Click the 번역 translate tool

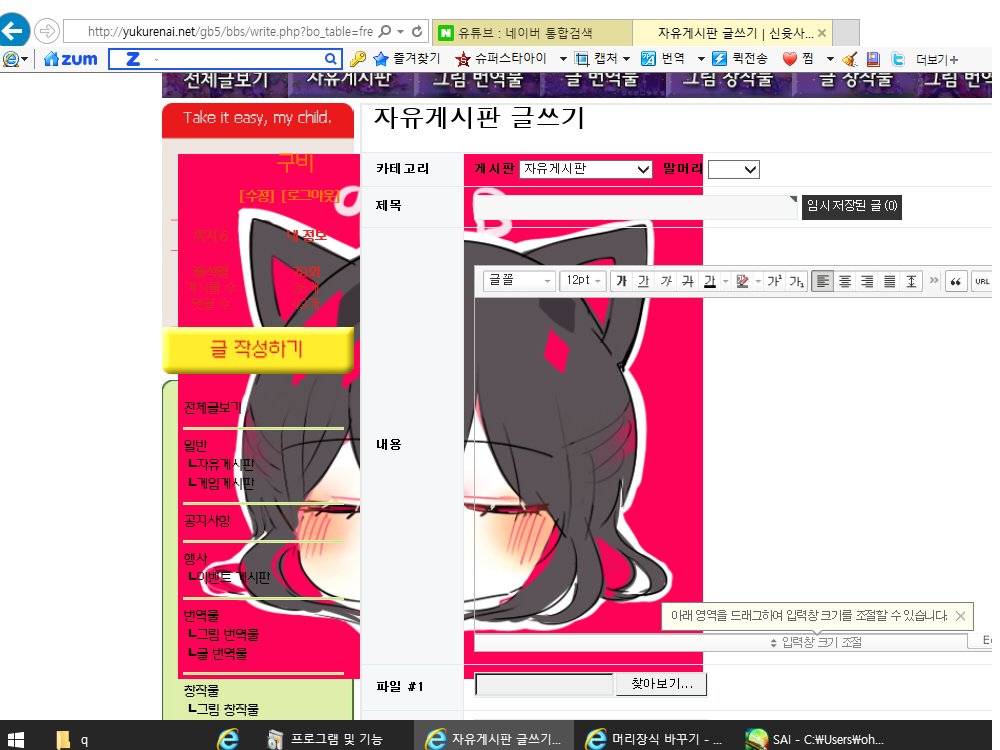point(663,59)
